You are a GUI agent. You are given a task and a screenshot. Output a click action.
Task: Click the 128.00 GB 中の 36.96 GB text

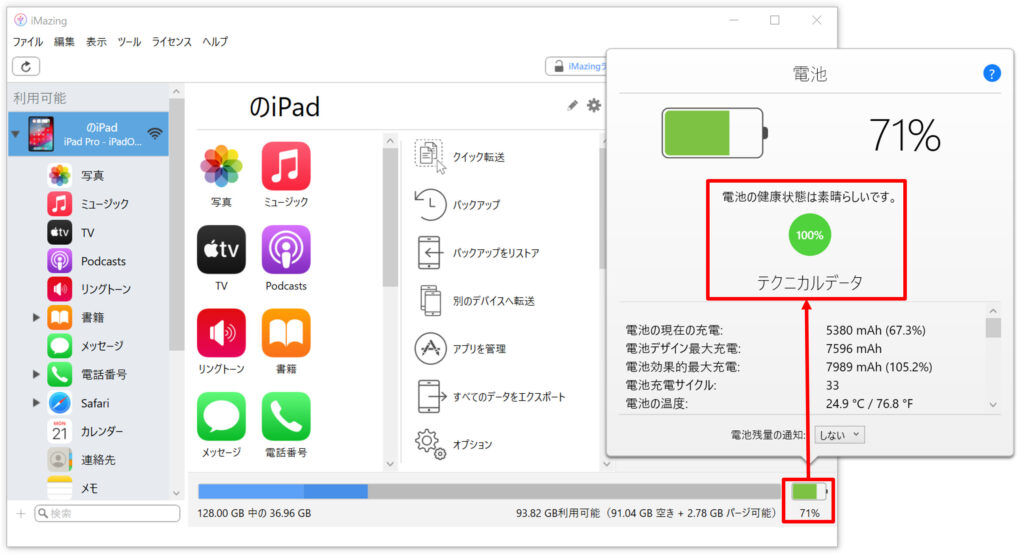pos(254,513)
